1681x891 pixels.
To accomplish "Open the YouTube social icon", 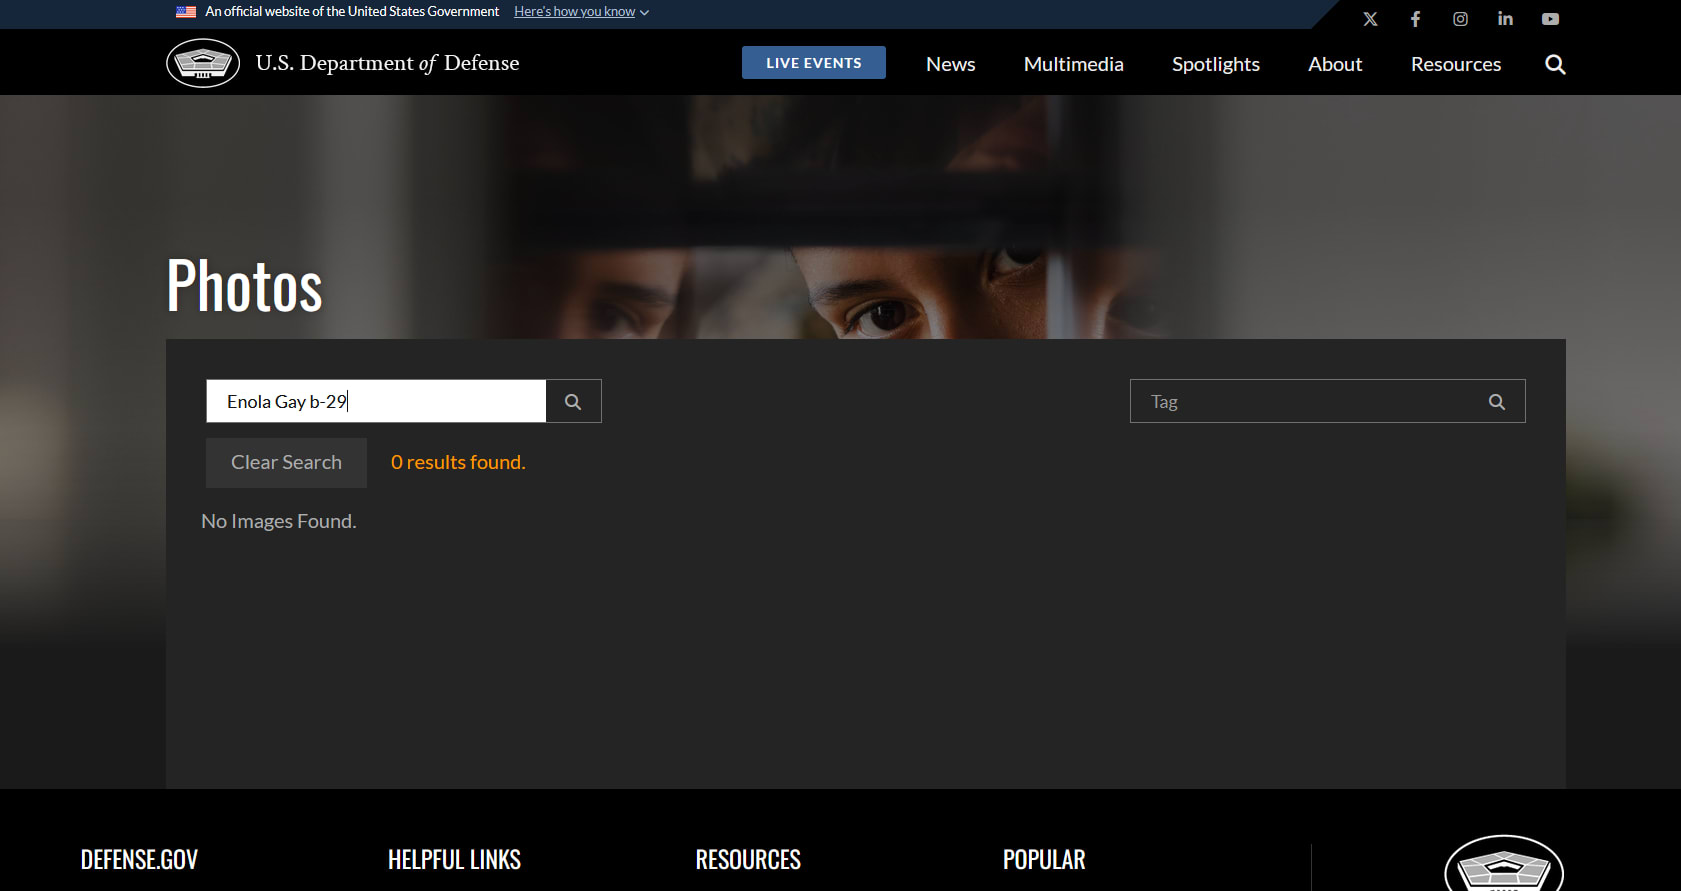I will pyautogui.click(x=1550, y=19).
